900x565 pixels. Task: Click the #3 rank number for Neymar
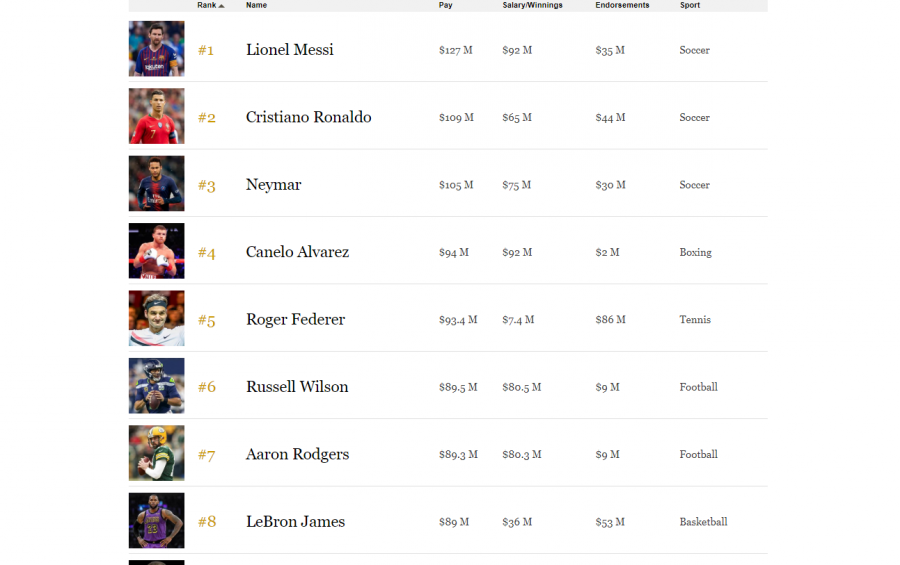[x=206, y=185]
